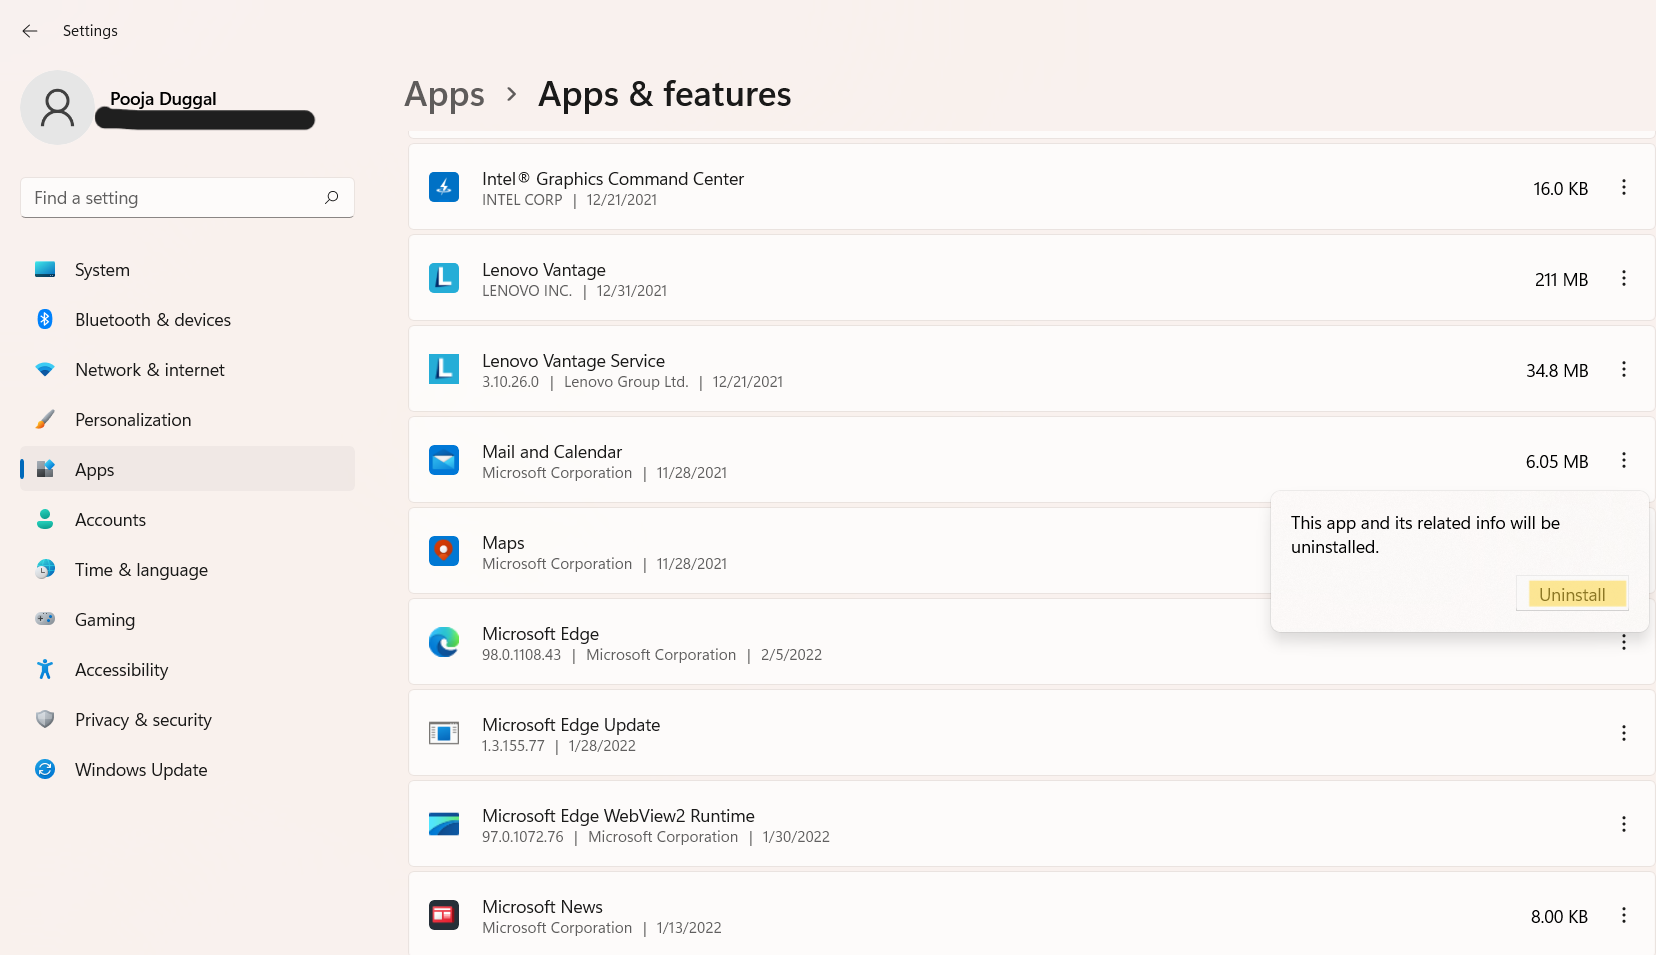Click the 8.00 KB size value
1656x955 pixels.
click(x=1559, y=916)
